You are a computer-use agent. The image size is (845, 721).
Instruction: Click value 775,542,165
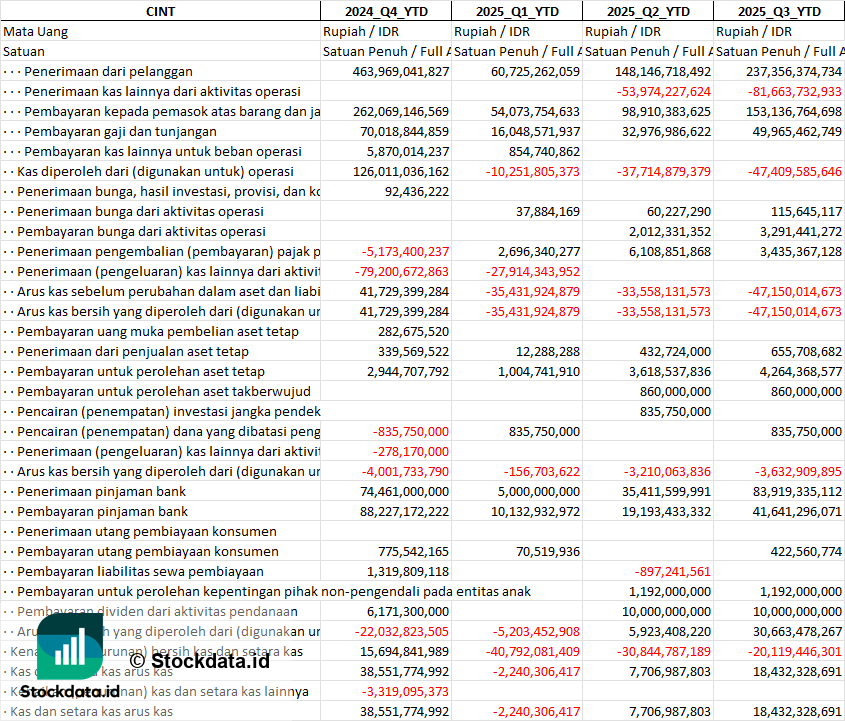pyautogui.click(x=413, y=551)
